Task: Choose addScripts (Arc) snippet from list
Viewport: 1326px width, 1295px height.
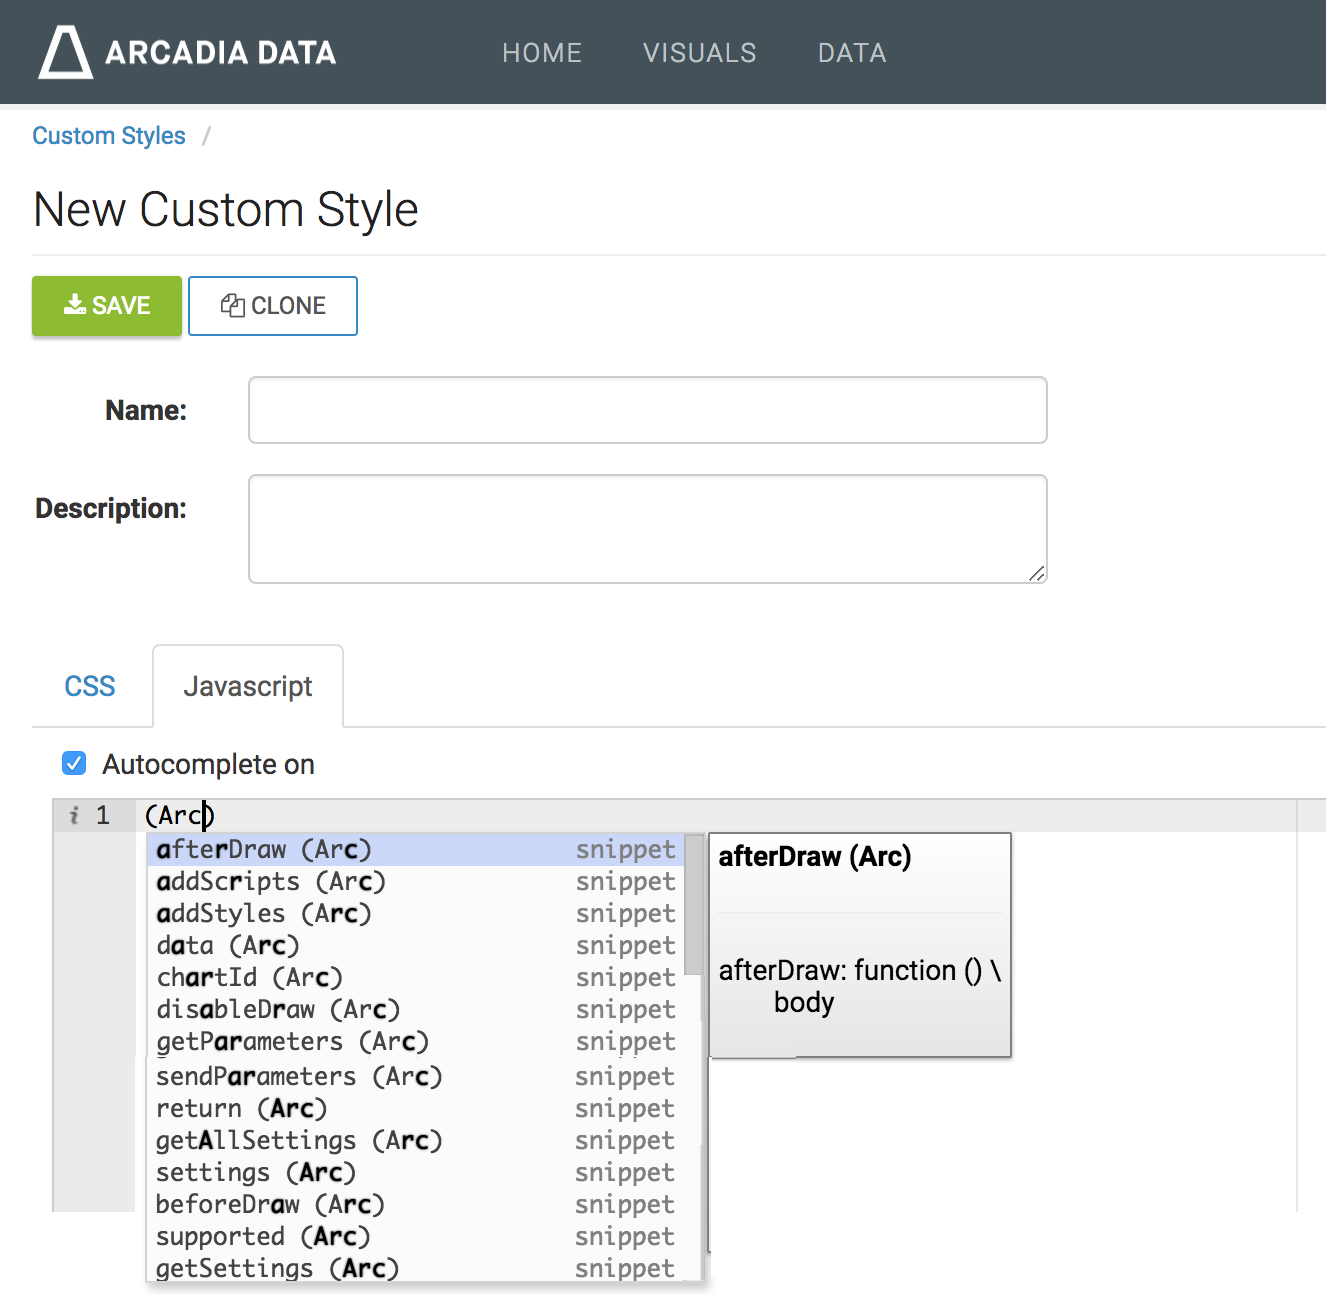Action: (271, 882)
